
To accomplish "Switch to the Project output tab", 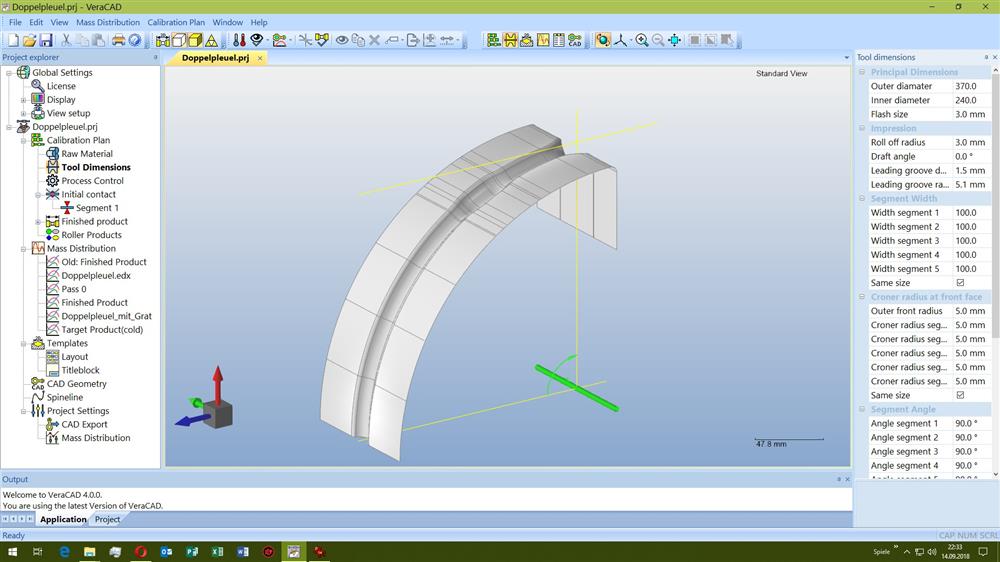I will click(107, 519).
